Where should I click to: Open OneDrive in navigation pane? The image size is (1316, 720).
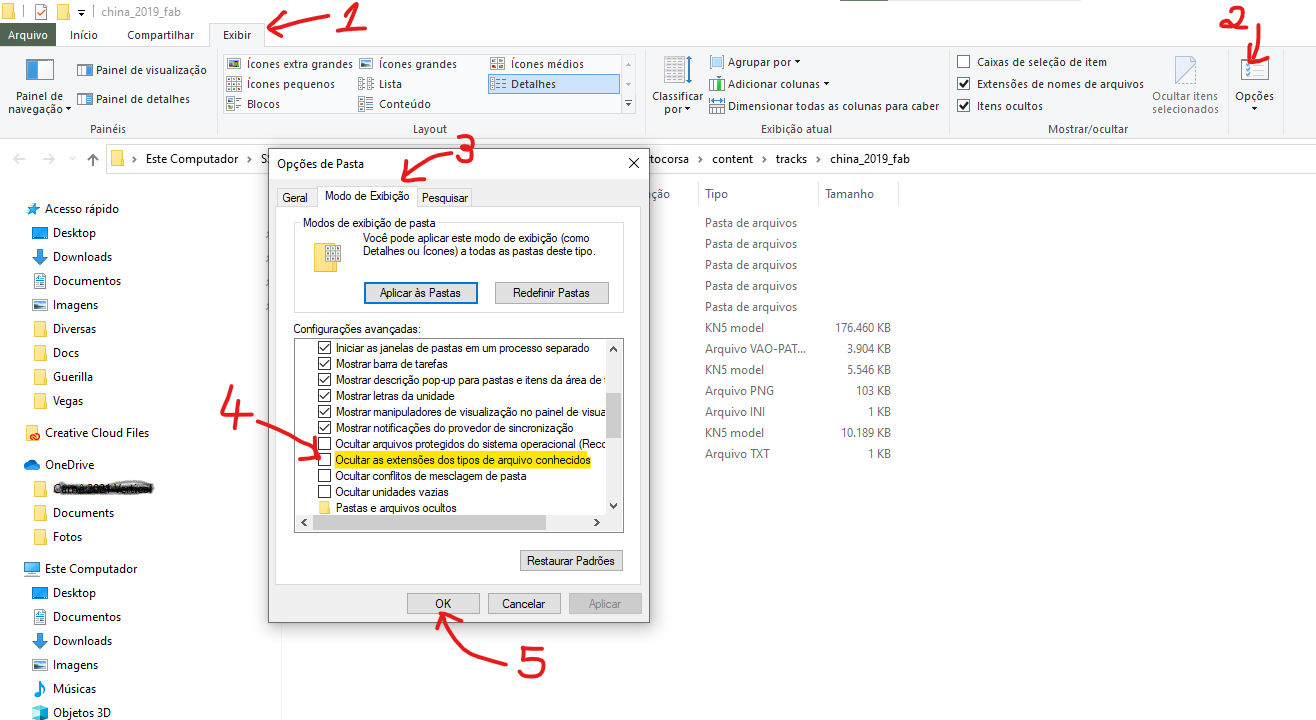(58, 465)
